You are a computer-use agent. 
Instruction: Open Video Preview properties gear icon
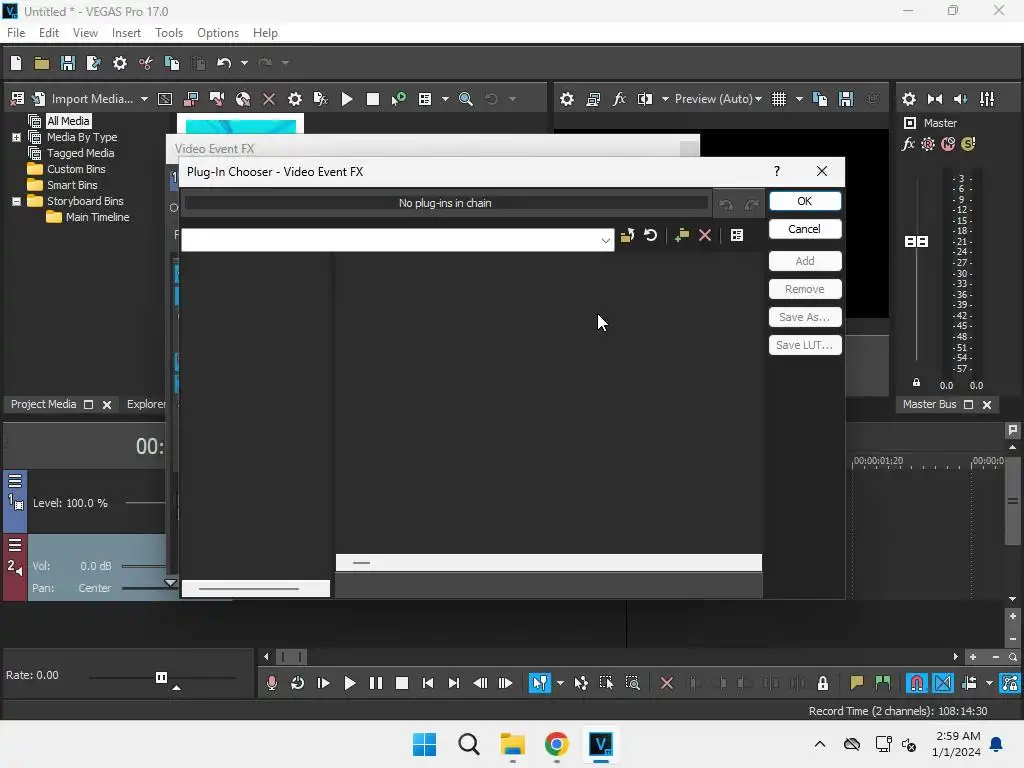click(567, 99)
